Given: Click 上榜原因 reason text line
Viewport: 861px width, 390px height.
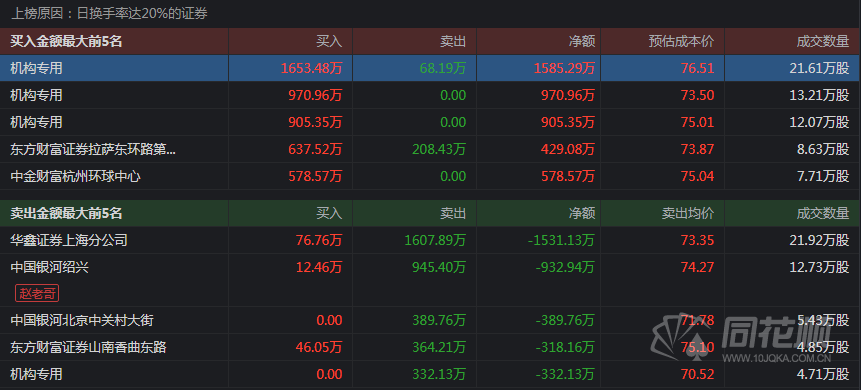Looking at the screenshot, I should [x=110, y=14].
